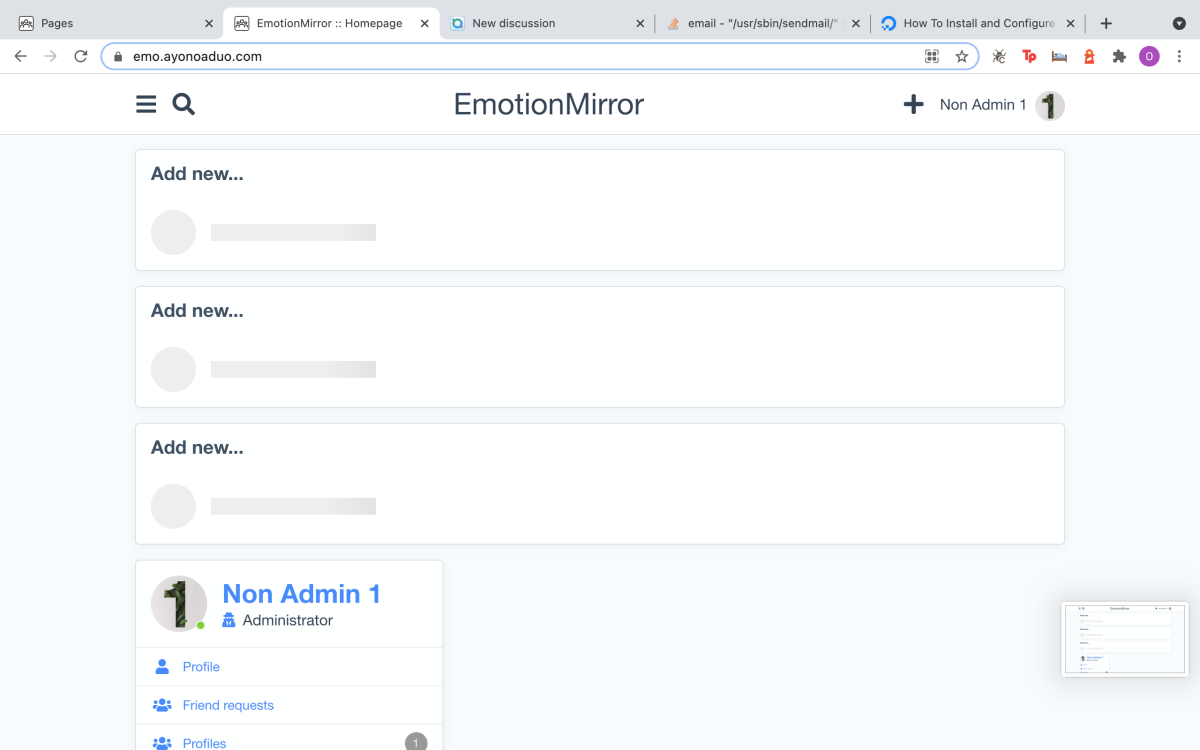This screenshot has height=750, width=1200.
Task: Click the search magnifier icon
Action: (x=184, y=104)
